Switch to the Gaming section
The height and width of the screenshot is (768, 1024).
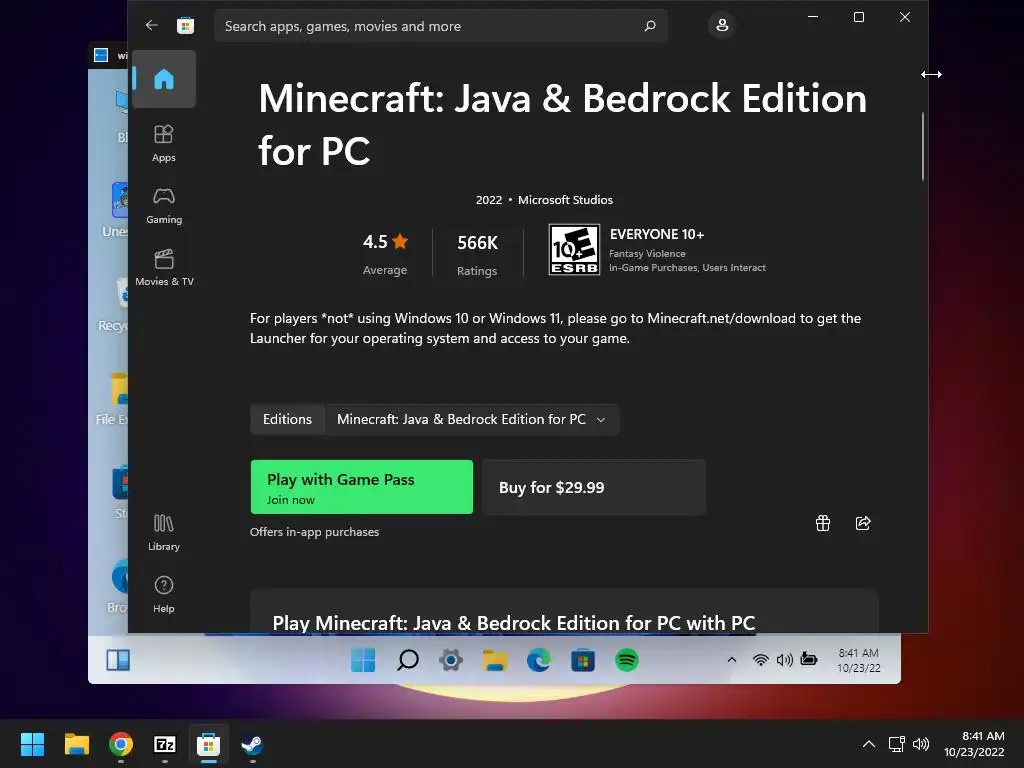(164, 206)
